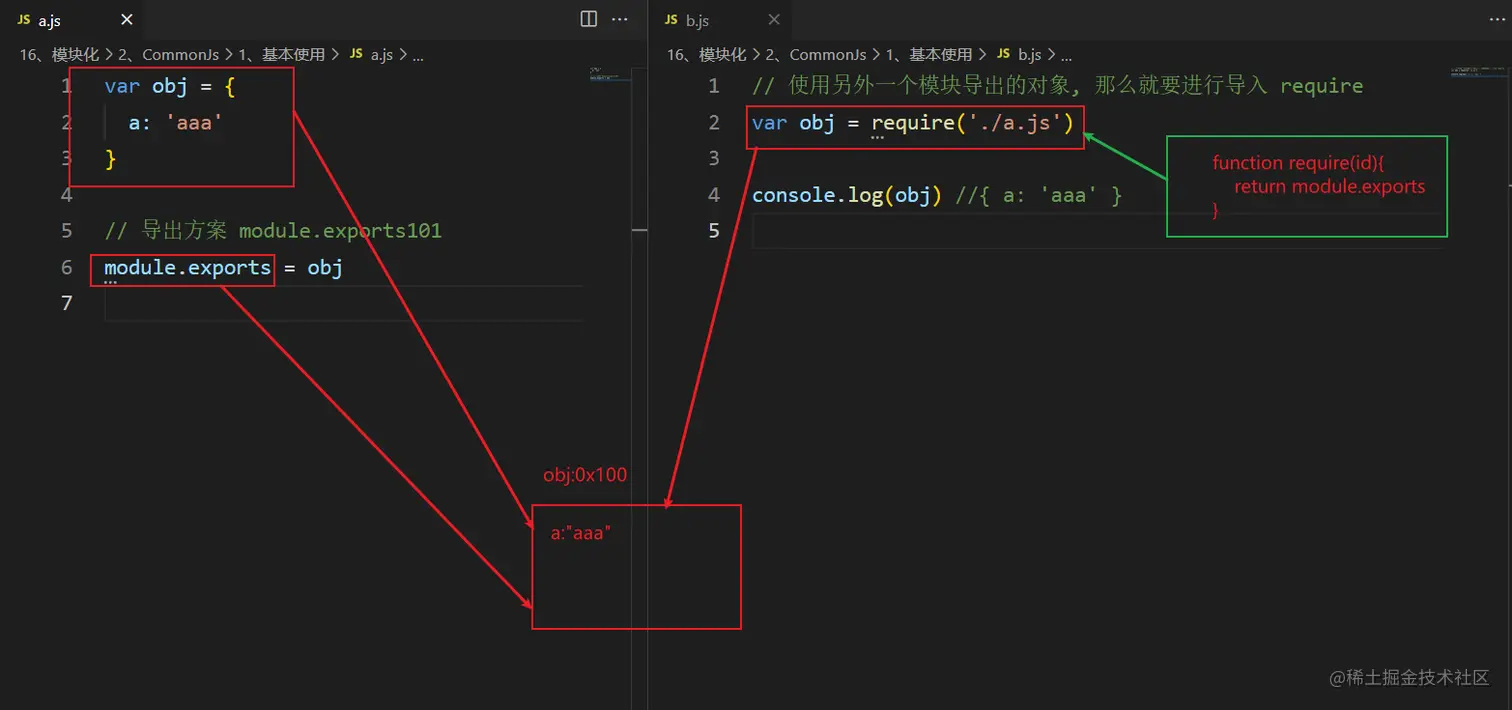This screenshot has height=710, width=1512.
Task: Open '2、CommonJs' breadcrumb above b.js editor
Action: click(x=818, y=55)
